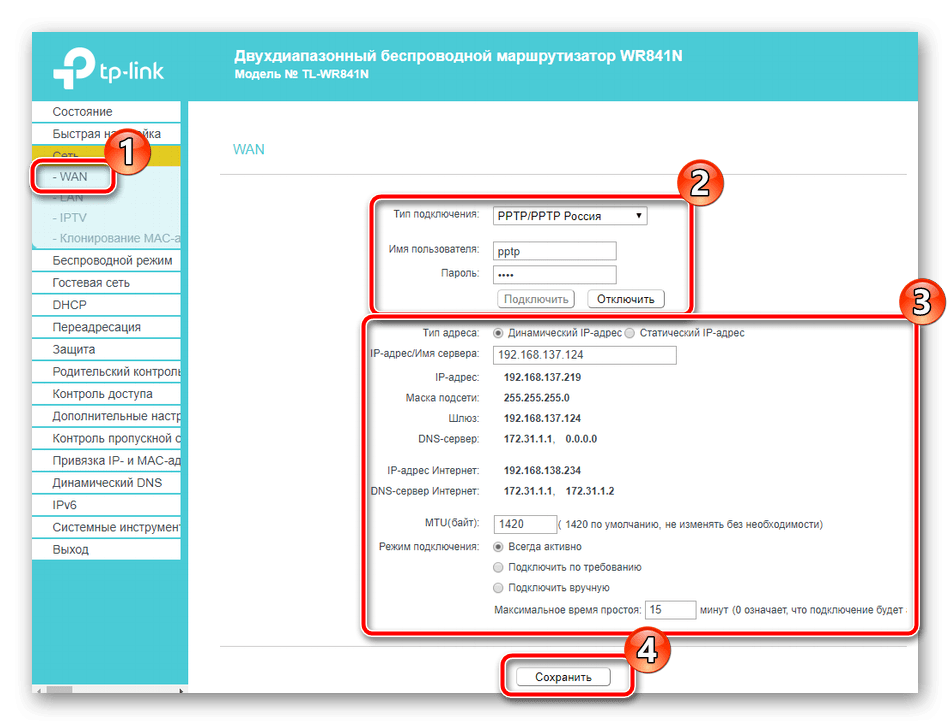Go to Беспроводной режим section

click(x=112, y=261)
